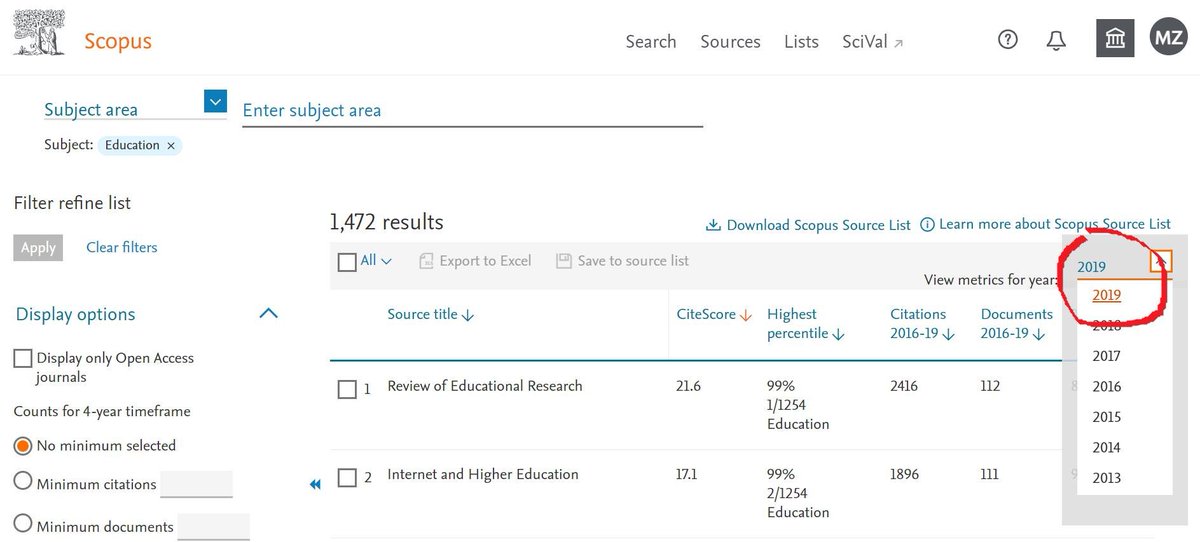Click the Export to Excel icon
This screenshot has height=542, width=1200.
coord(426,261)
